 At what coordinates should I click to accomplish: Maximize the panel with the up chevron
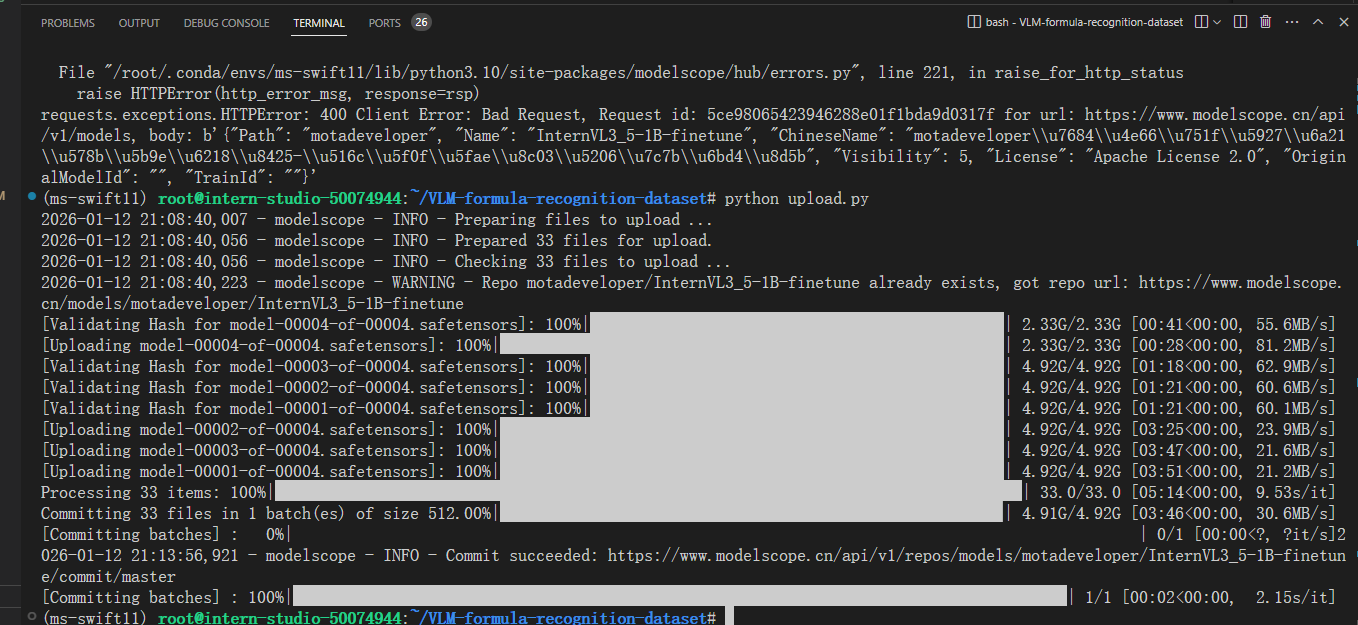click(x=1317, y=22)
